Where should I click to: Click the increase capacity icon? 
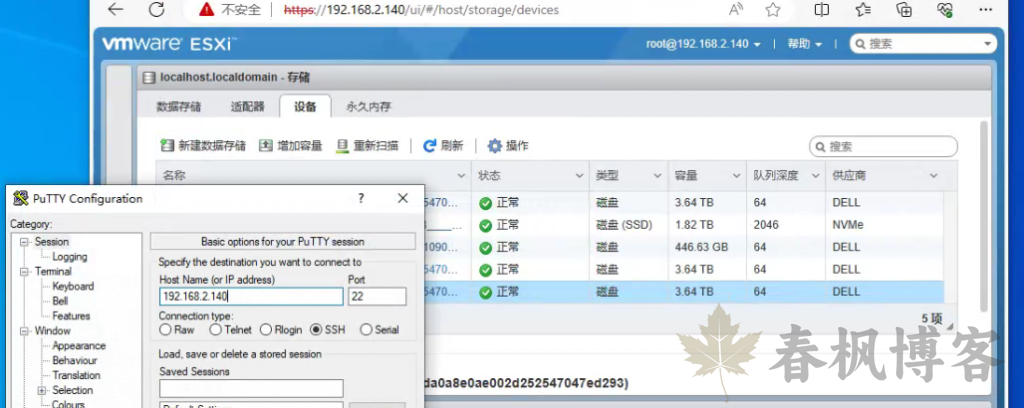click(266, 146)
